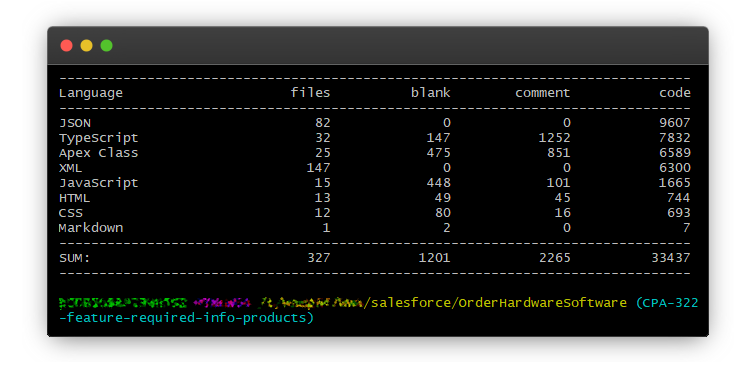Screen dimensions: 750x366
Task: Select the XML language row label
Action: click(70, 168)
